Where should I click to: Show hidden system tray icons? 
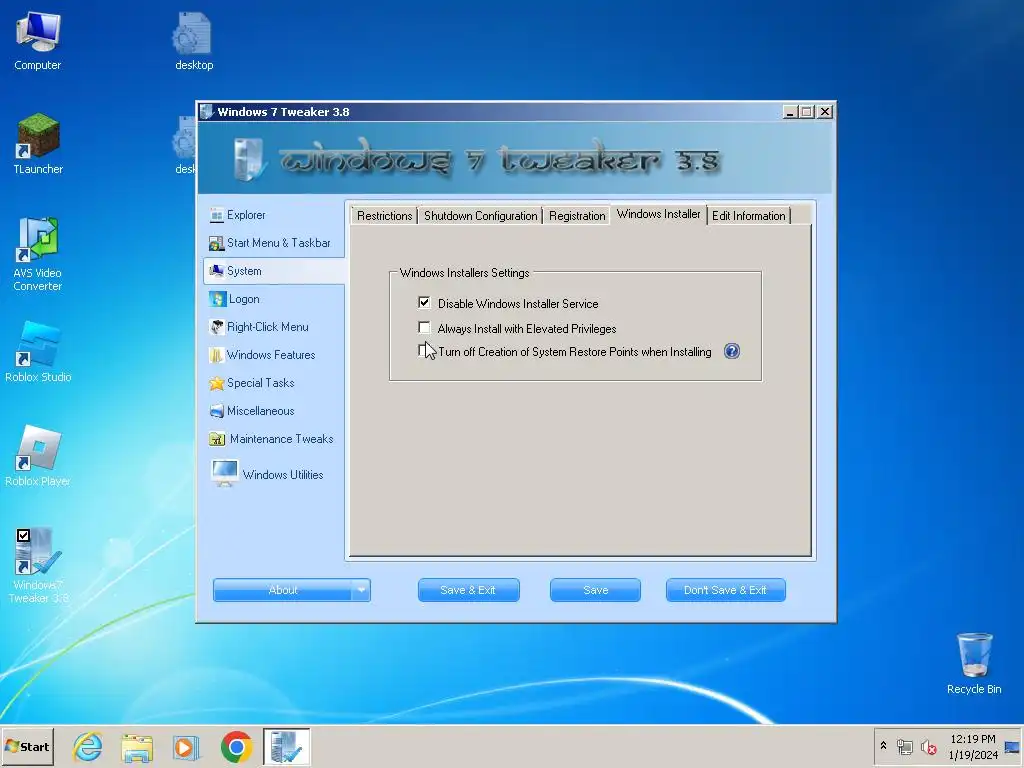pyautogui.click(x=884, y=746)
